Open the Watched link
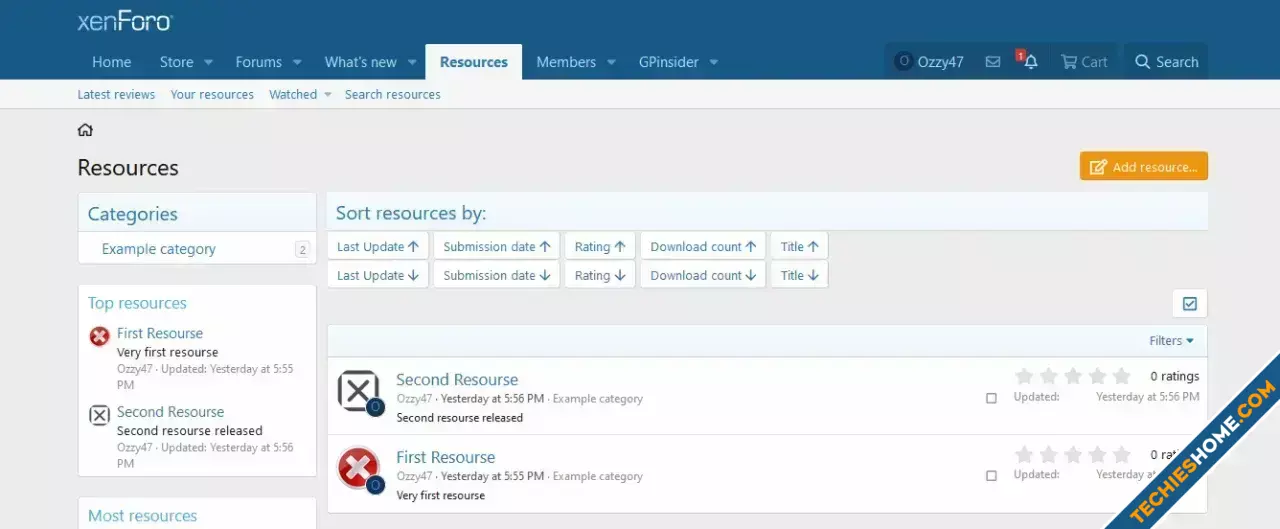The width and height of the screenshot is (1280, 529). [x=293, y=95]
